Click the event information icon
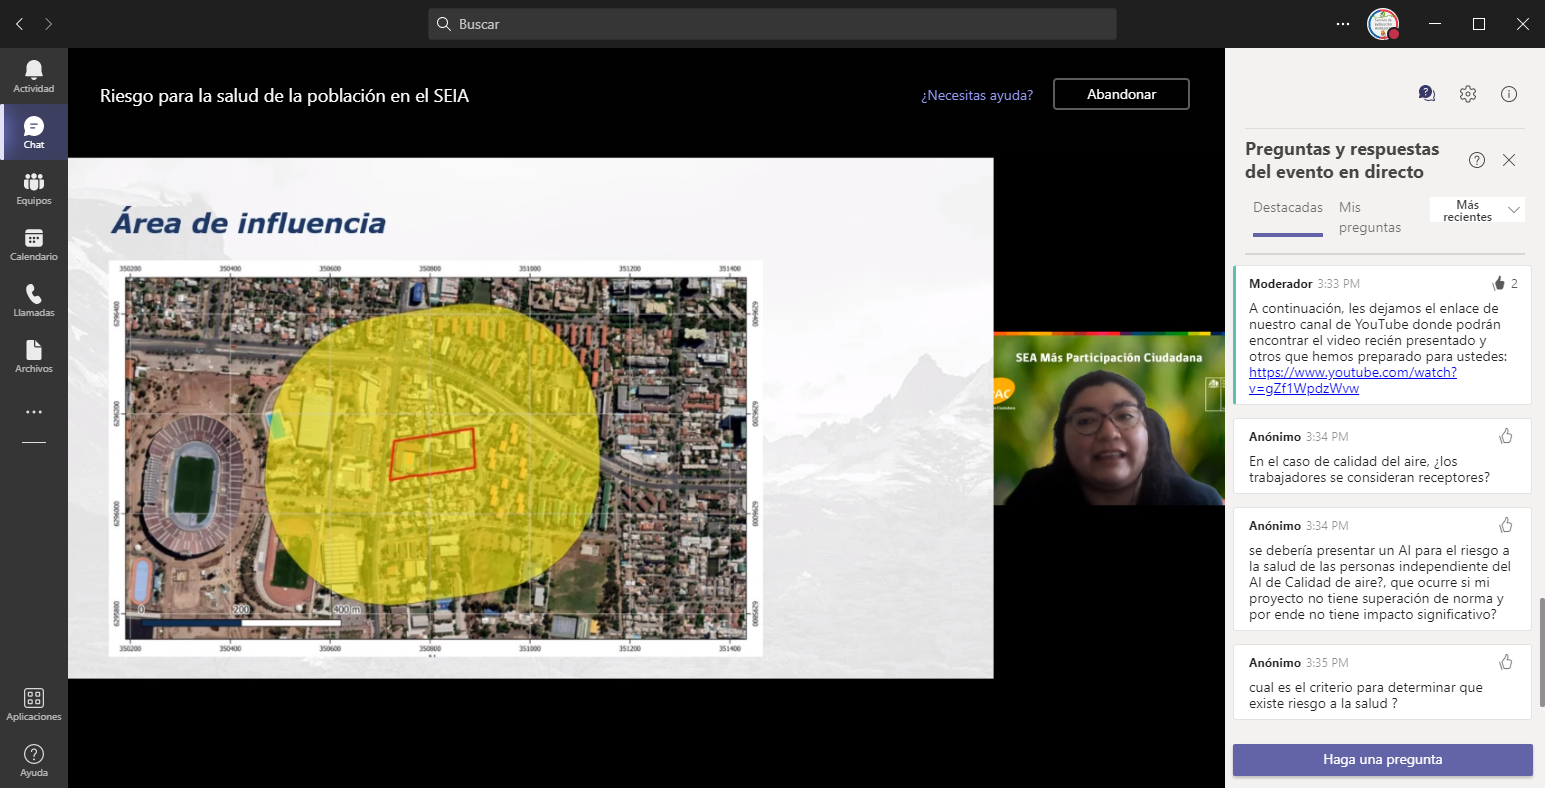This screenshot has width=1545, height=788. coord(1509,94)
